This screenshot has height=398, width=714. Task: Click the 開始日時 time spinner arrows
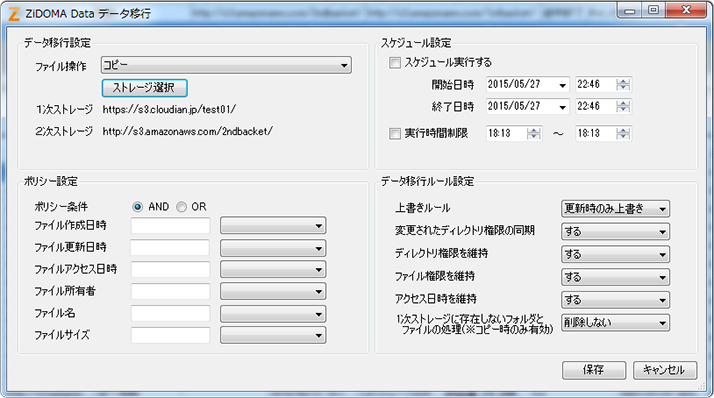(x=623, y=85)
